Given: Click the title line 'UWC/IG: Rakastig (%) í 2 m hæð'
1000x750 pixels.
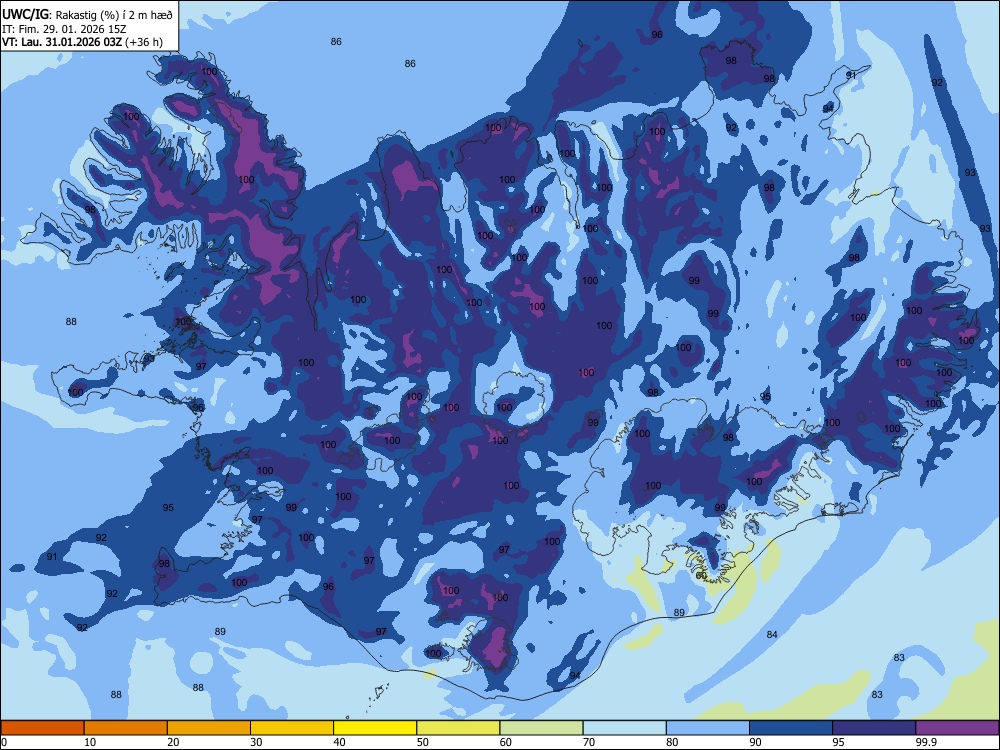Looking at the screenshot, I should [87, 14].
